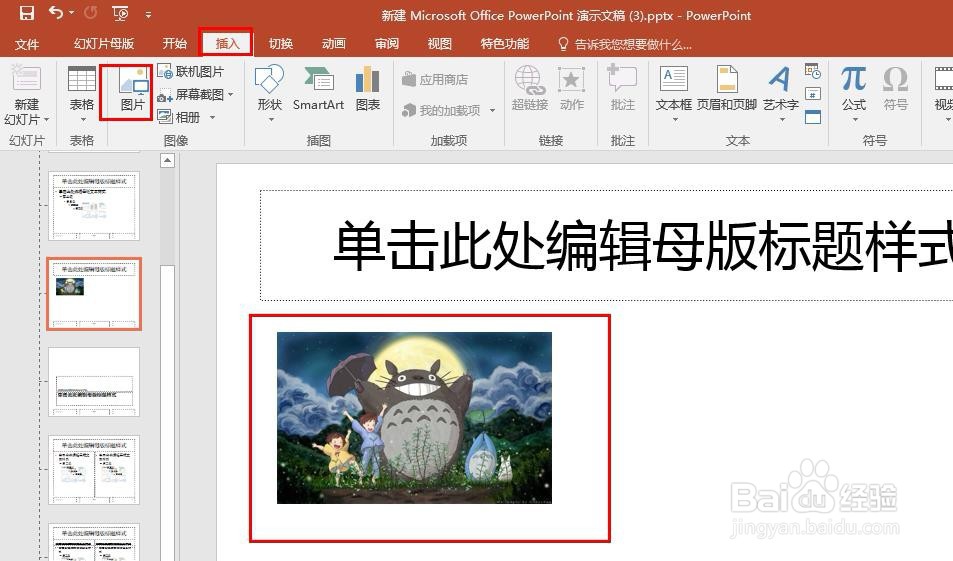Select the first visible layout thumbnail
The height and width of the screenshot is (561, 953).
tap(94, 206)
